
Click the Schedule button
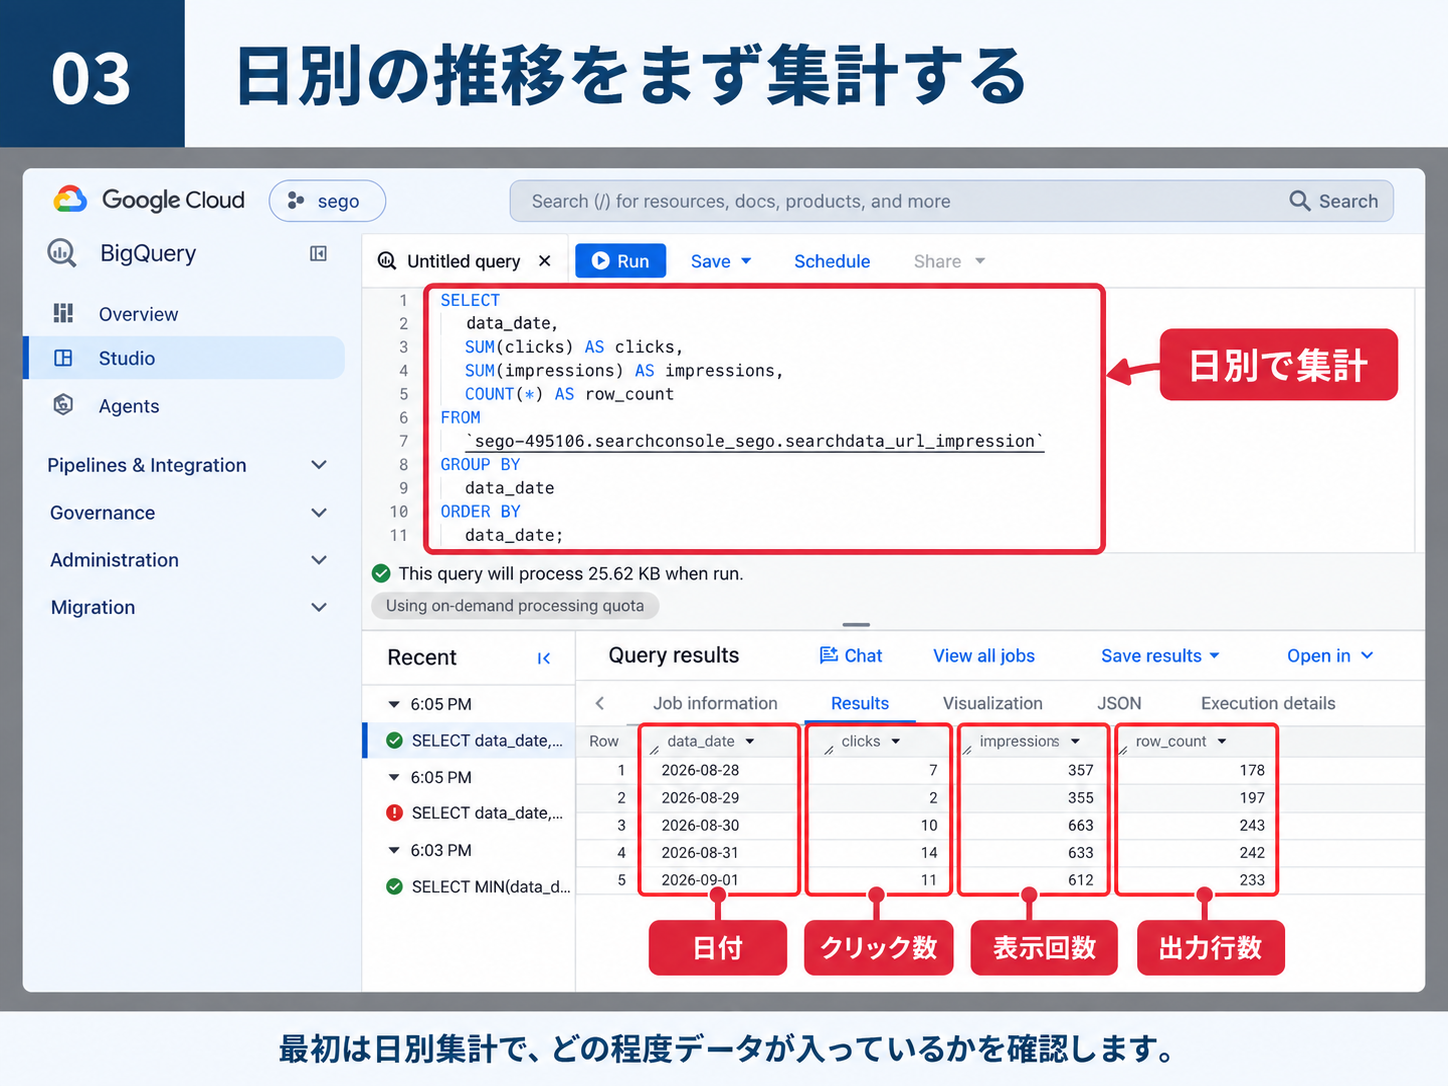(x=832, y=261)
